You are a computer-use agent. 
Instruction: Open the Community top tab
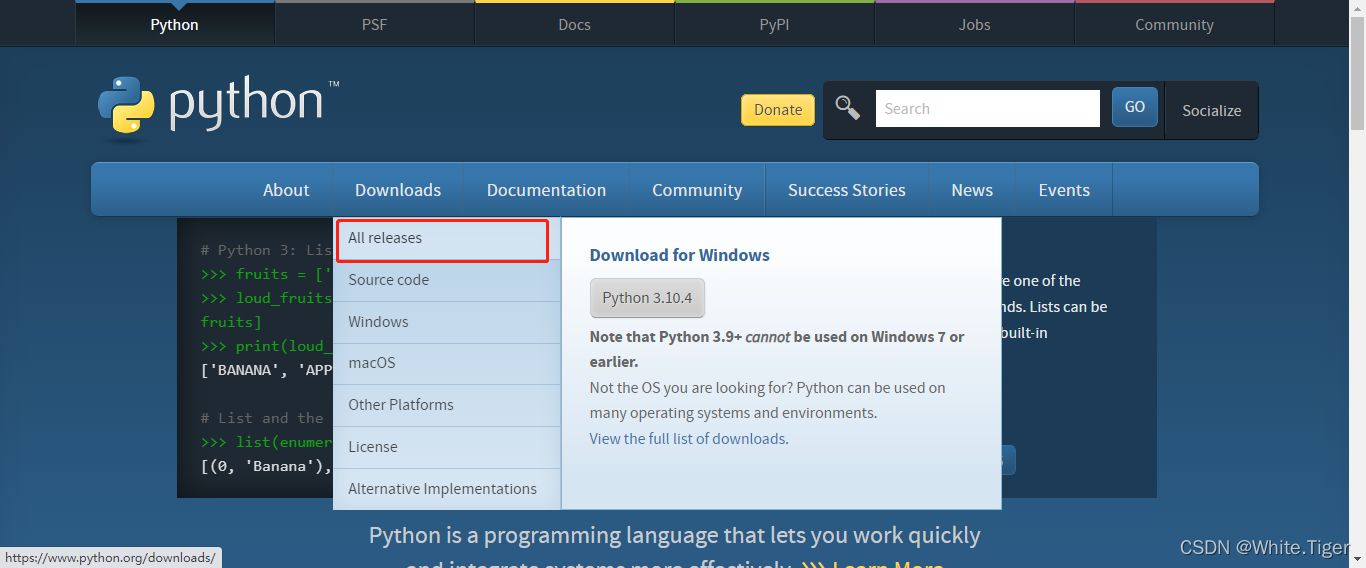(1175, 24)
